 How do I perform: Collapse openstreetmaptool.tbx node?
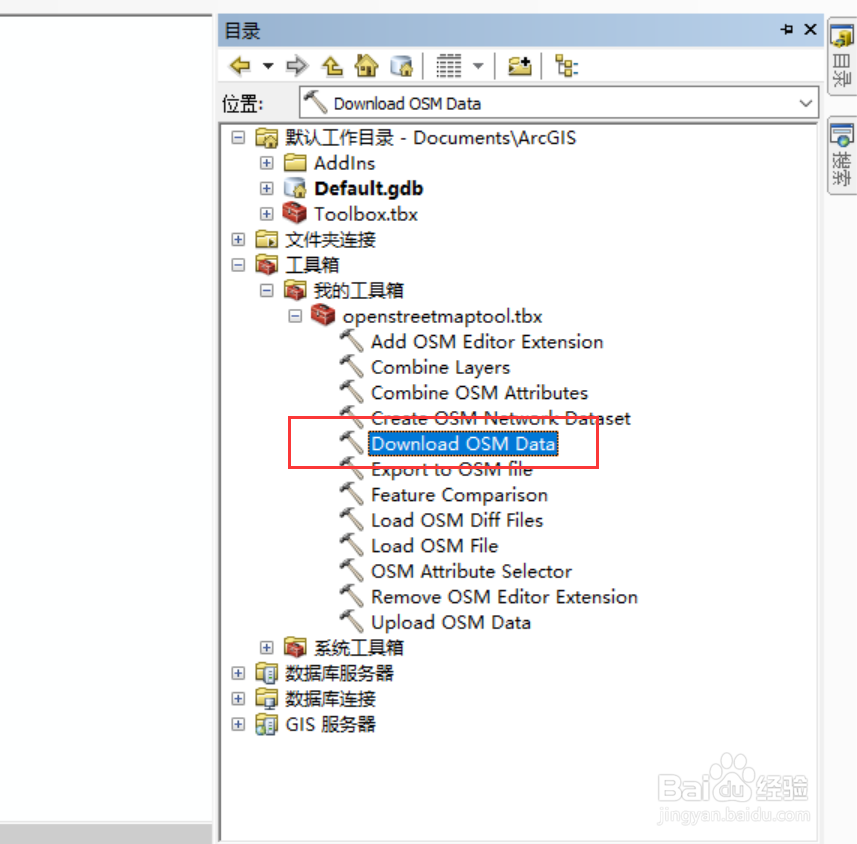[x=295, y=316]
